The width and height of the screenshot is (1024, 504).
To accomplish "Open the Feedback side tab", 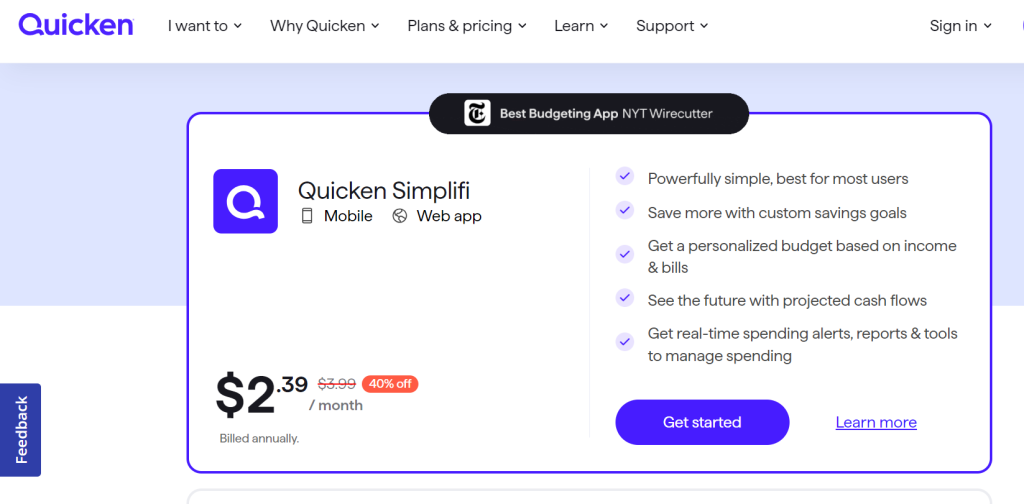I will (x=21, y=430).
